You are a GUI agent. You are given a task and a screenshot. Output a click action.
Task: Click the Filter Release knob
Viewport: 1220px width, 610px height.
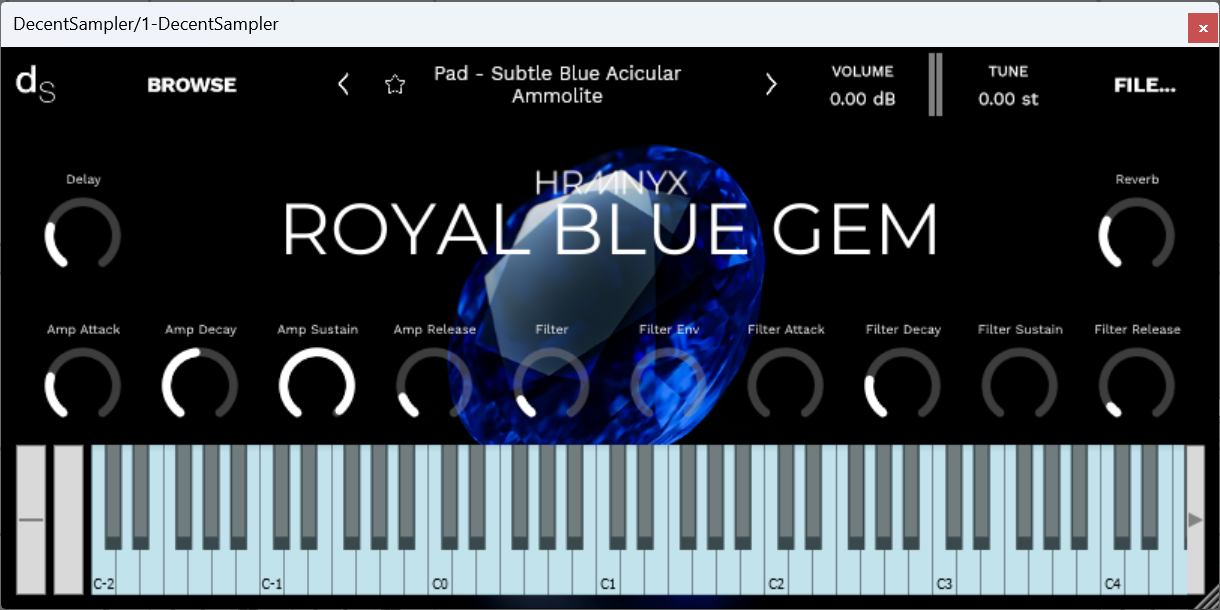click(x=1137, y=385)
